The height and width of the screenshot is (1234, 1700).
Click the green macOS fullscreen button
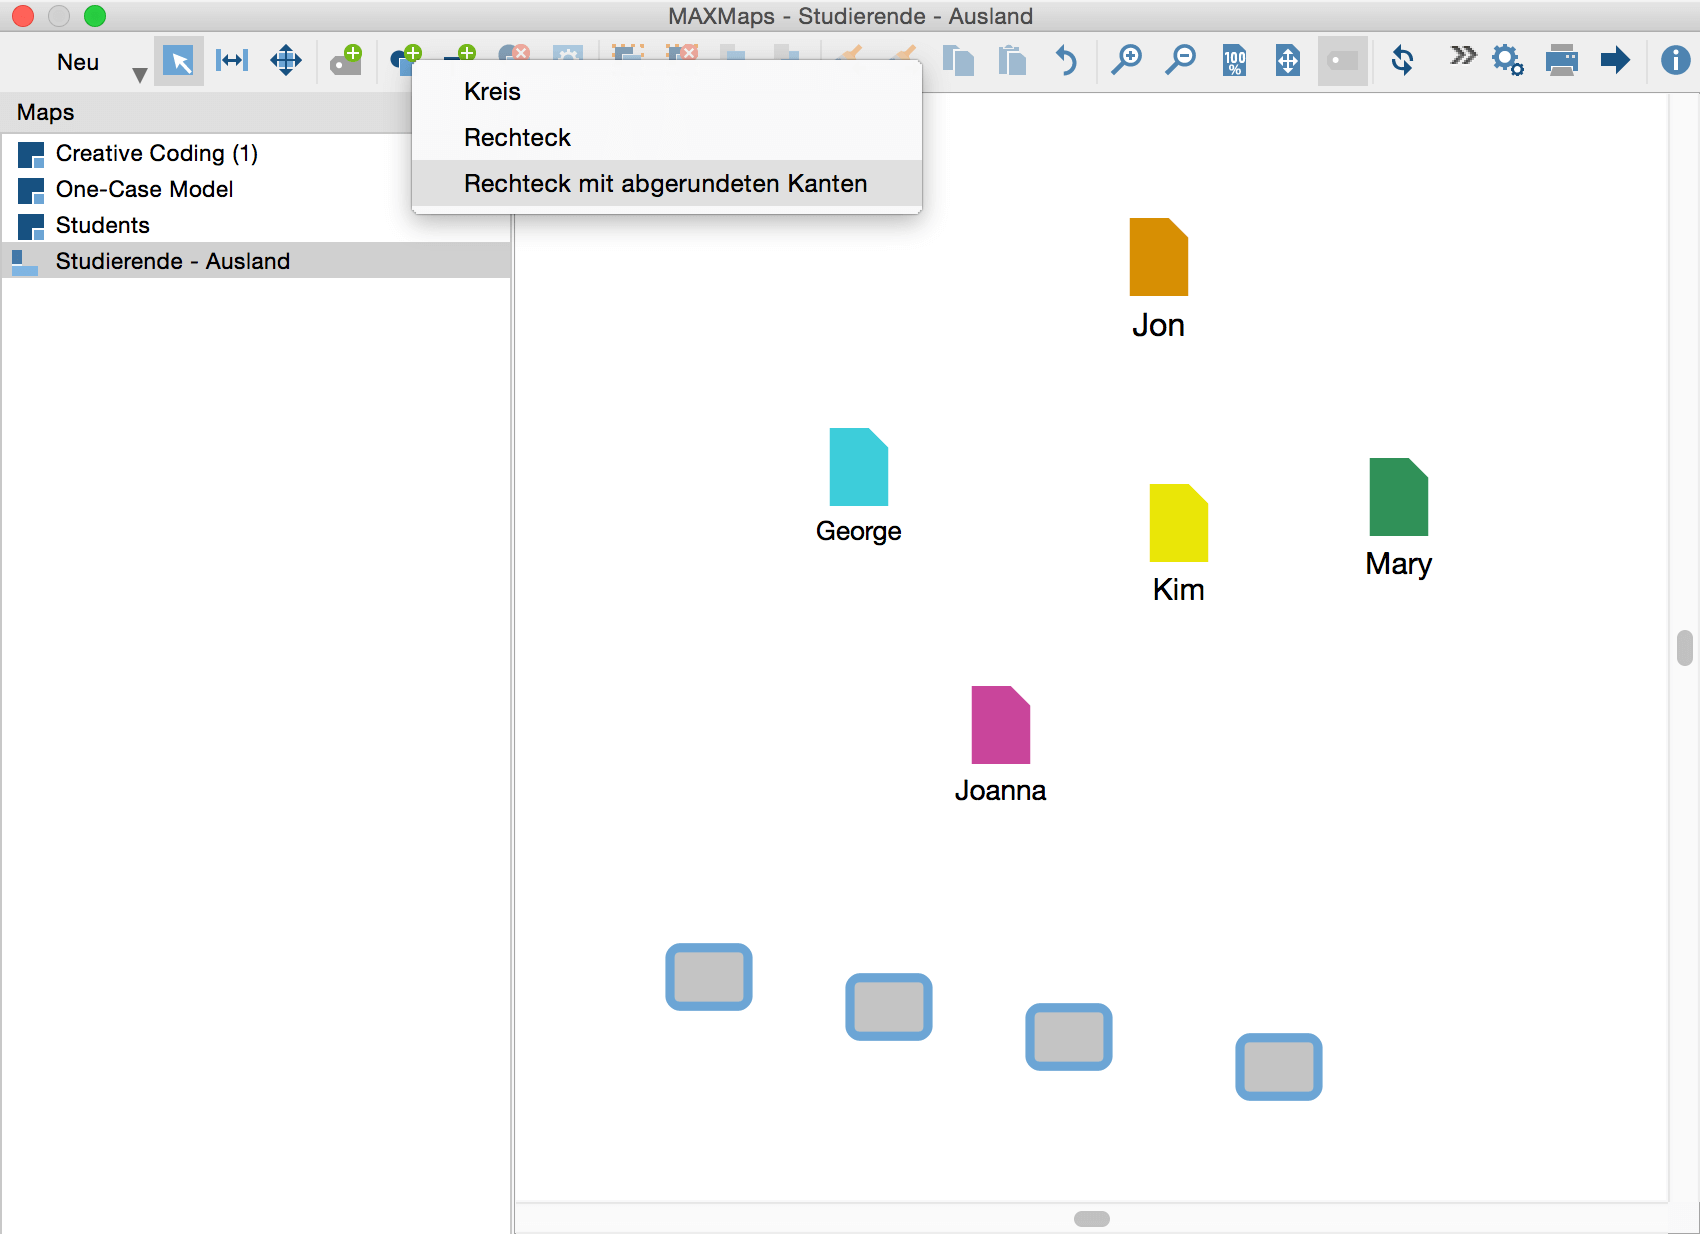[x=95, y=16]
